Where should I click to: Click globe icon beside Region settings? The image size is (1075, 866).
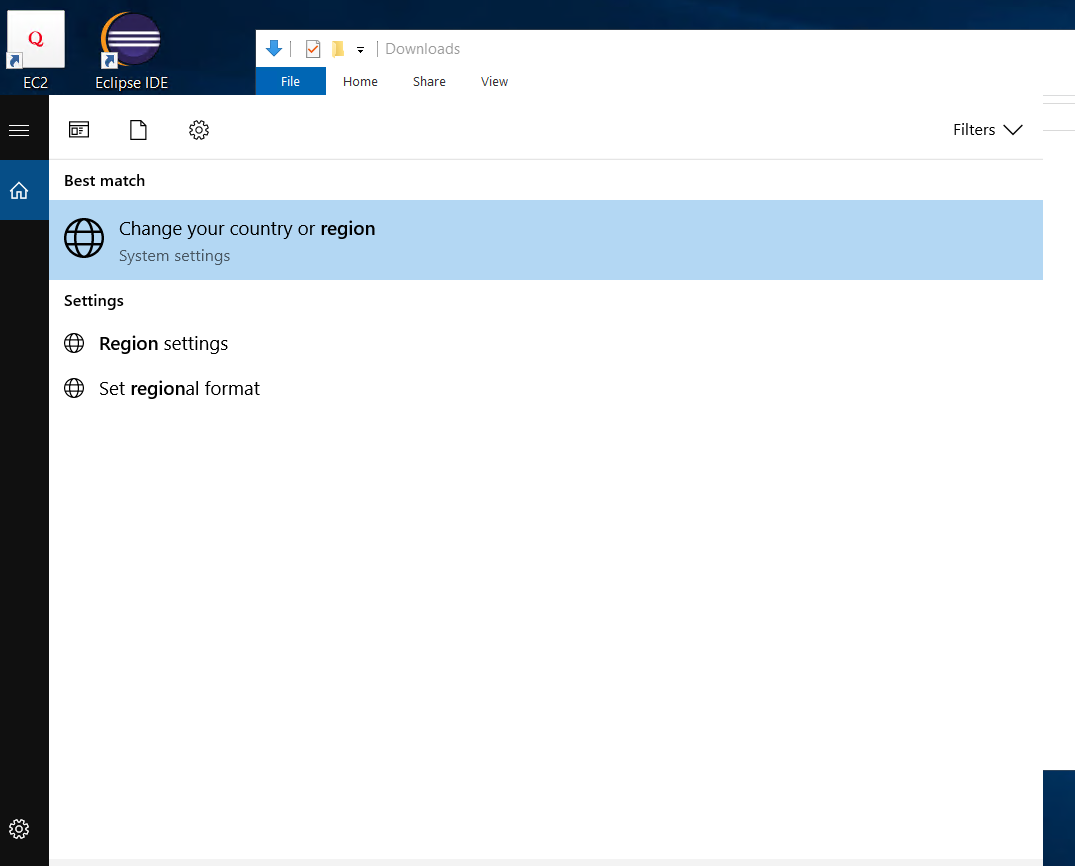[x=74, y=343]
